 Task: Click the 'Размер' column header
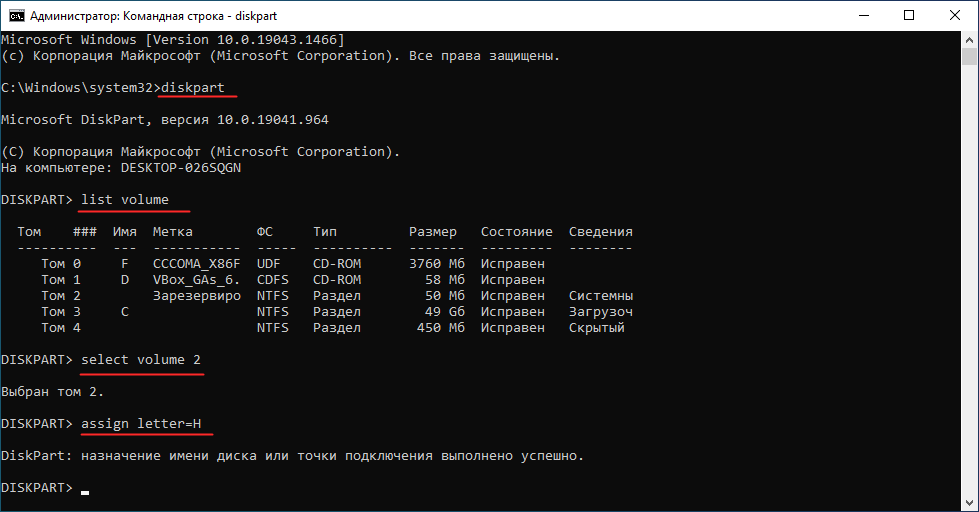coord(433,232)
